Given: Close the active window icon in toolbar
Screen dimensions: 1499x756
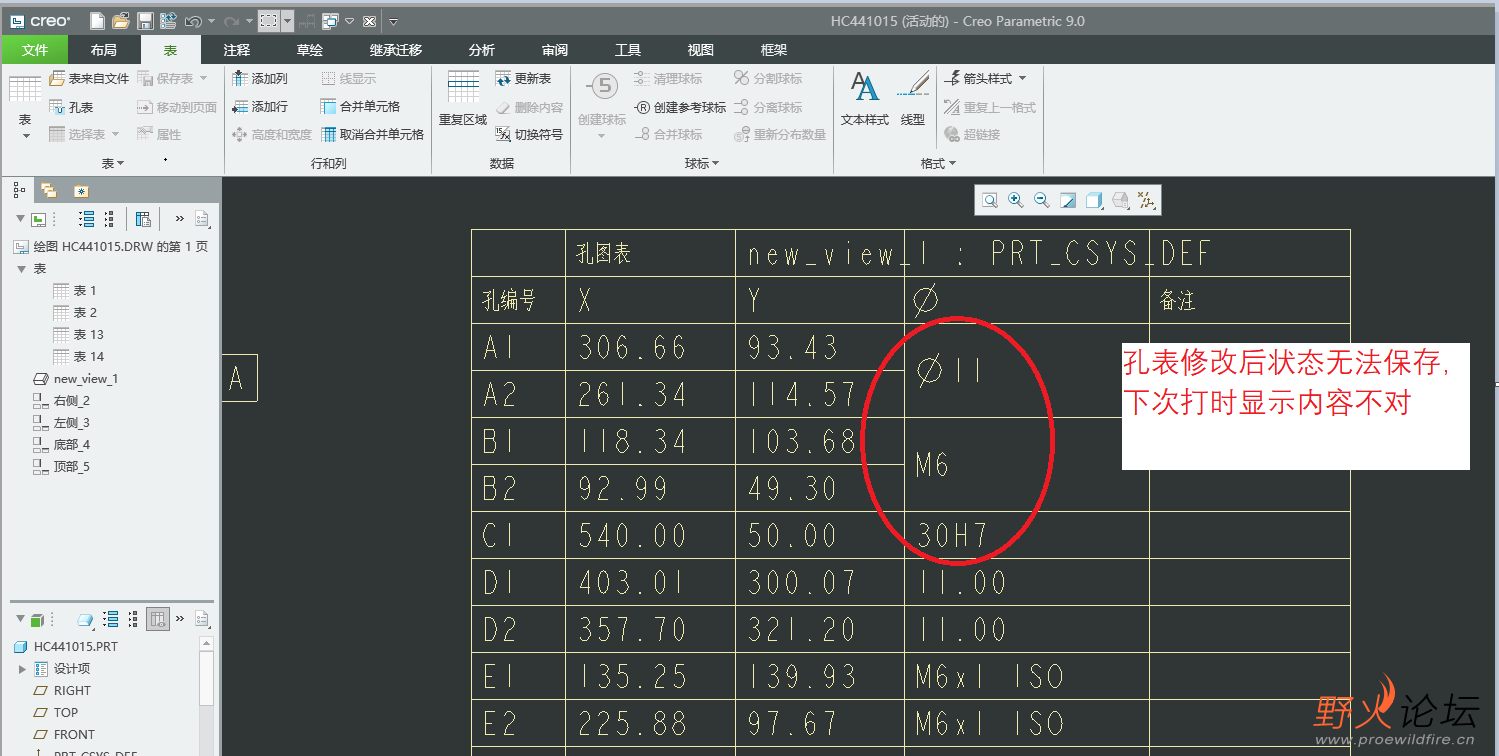Looking at the screenshot, I should [369, 21].
